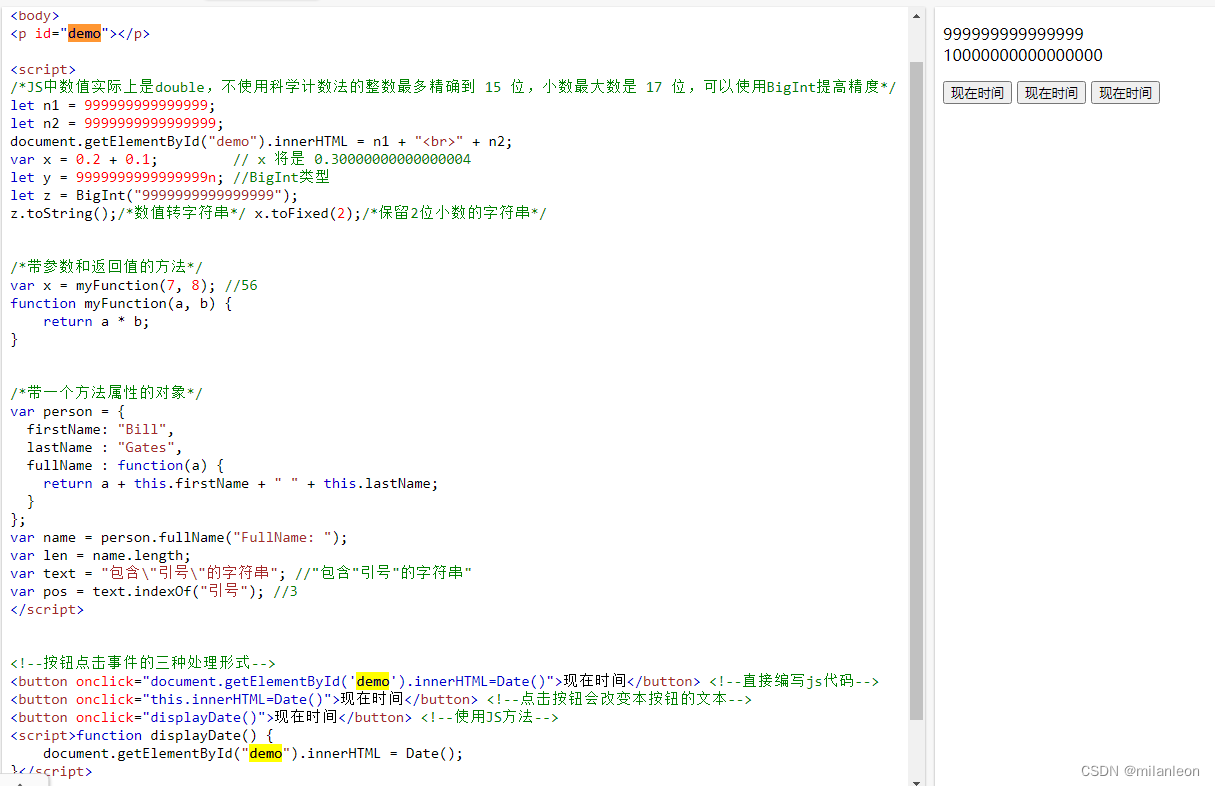
Task: Click the 按钮点击事件的三种处理形式 HTML comment
Action: tap(143, 663)
